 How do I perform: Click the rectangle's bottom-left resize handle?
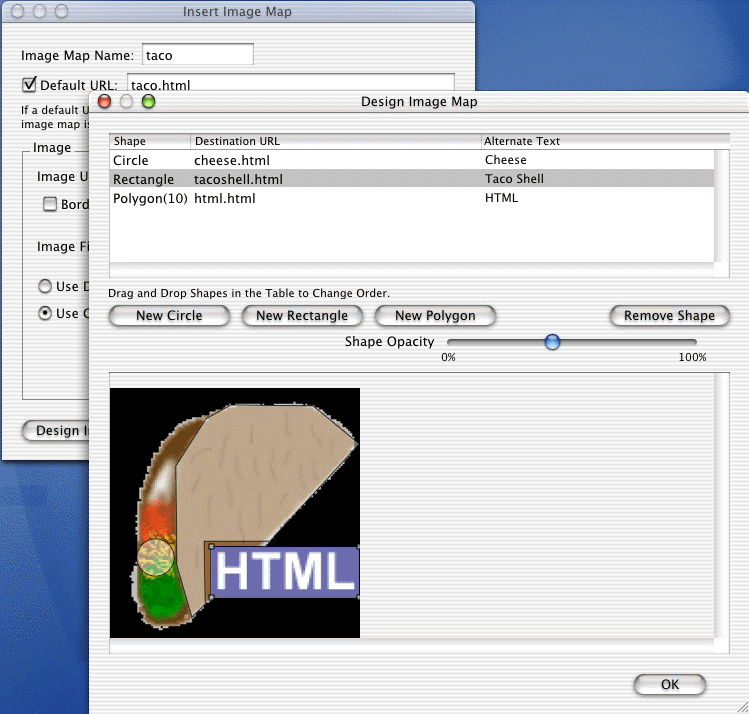212,597
